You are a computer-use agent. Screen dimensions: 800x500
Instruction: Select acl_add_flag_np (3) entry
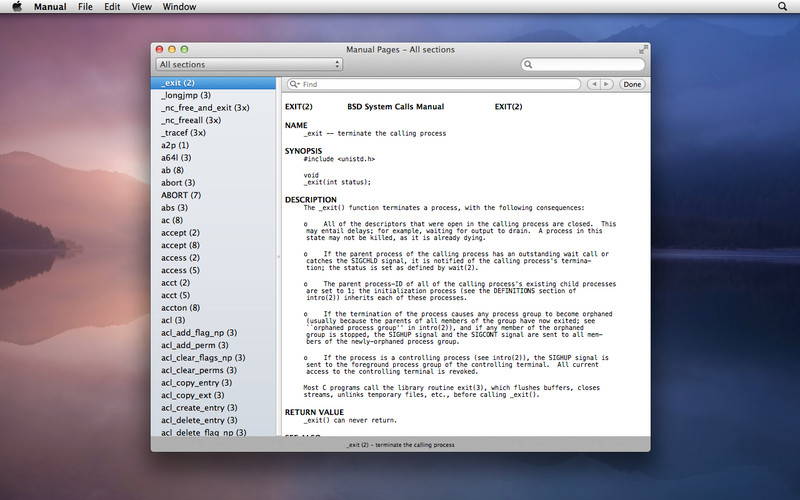click(213, 333)
